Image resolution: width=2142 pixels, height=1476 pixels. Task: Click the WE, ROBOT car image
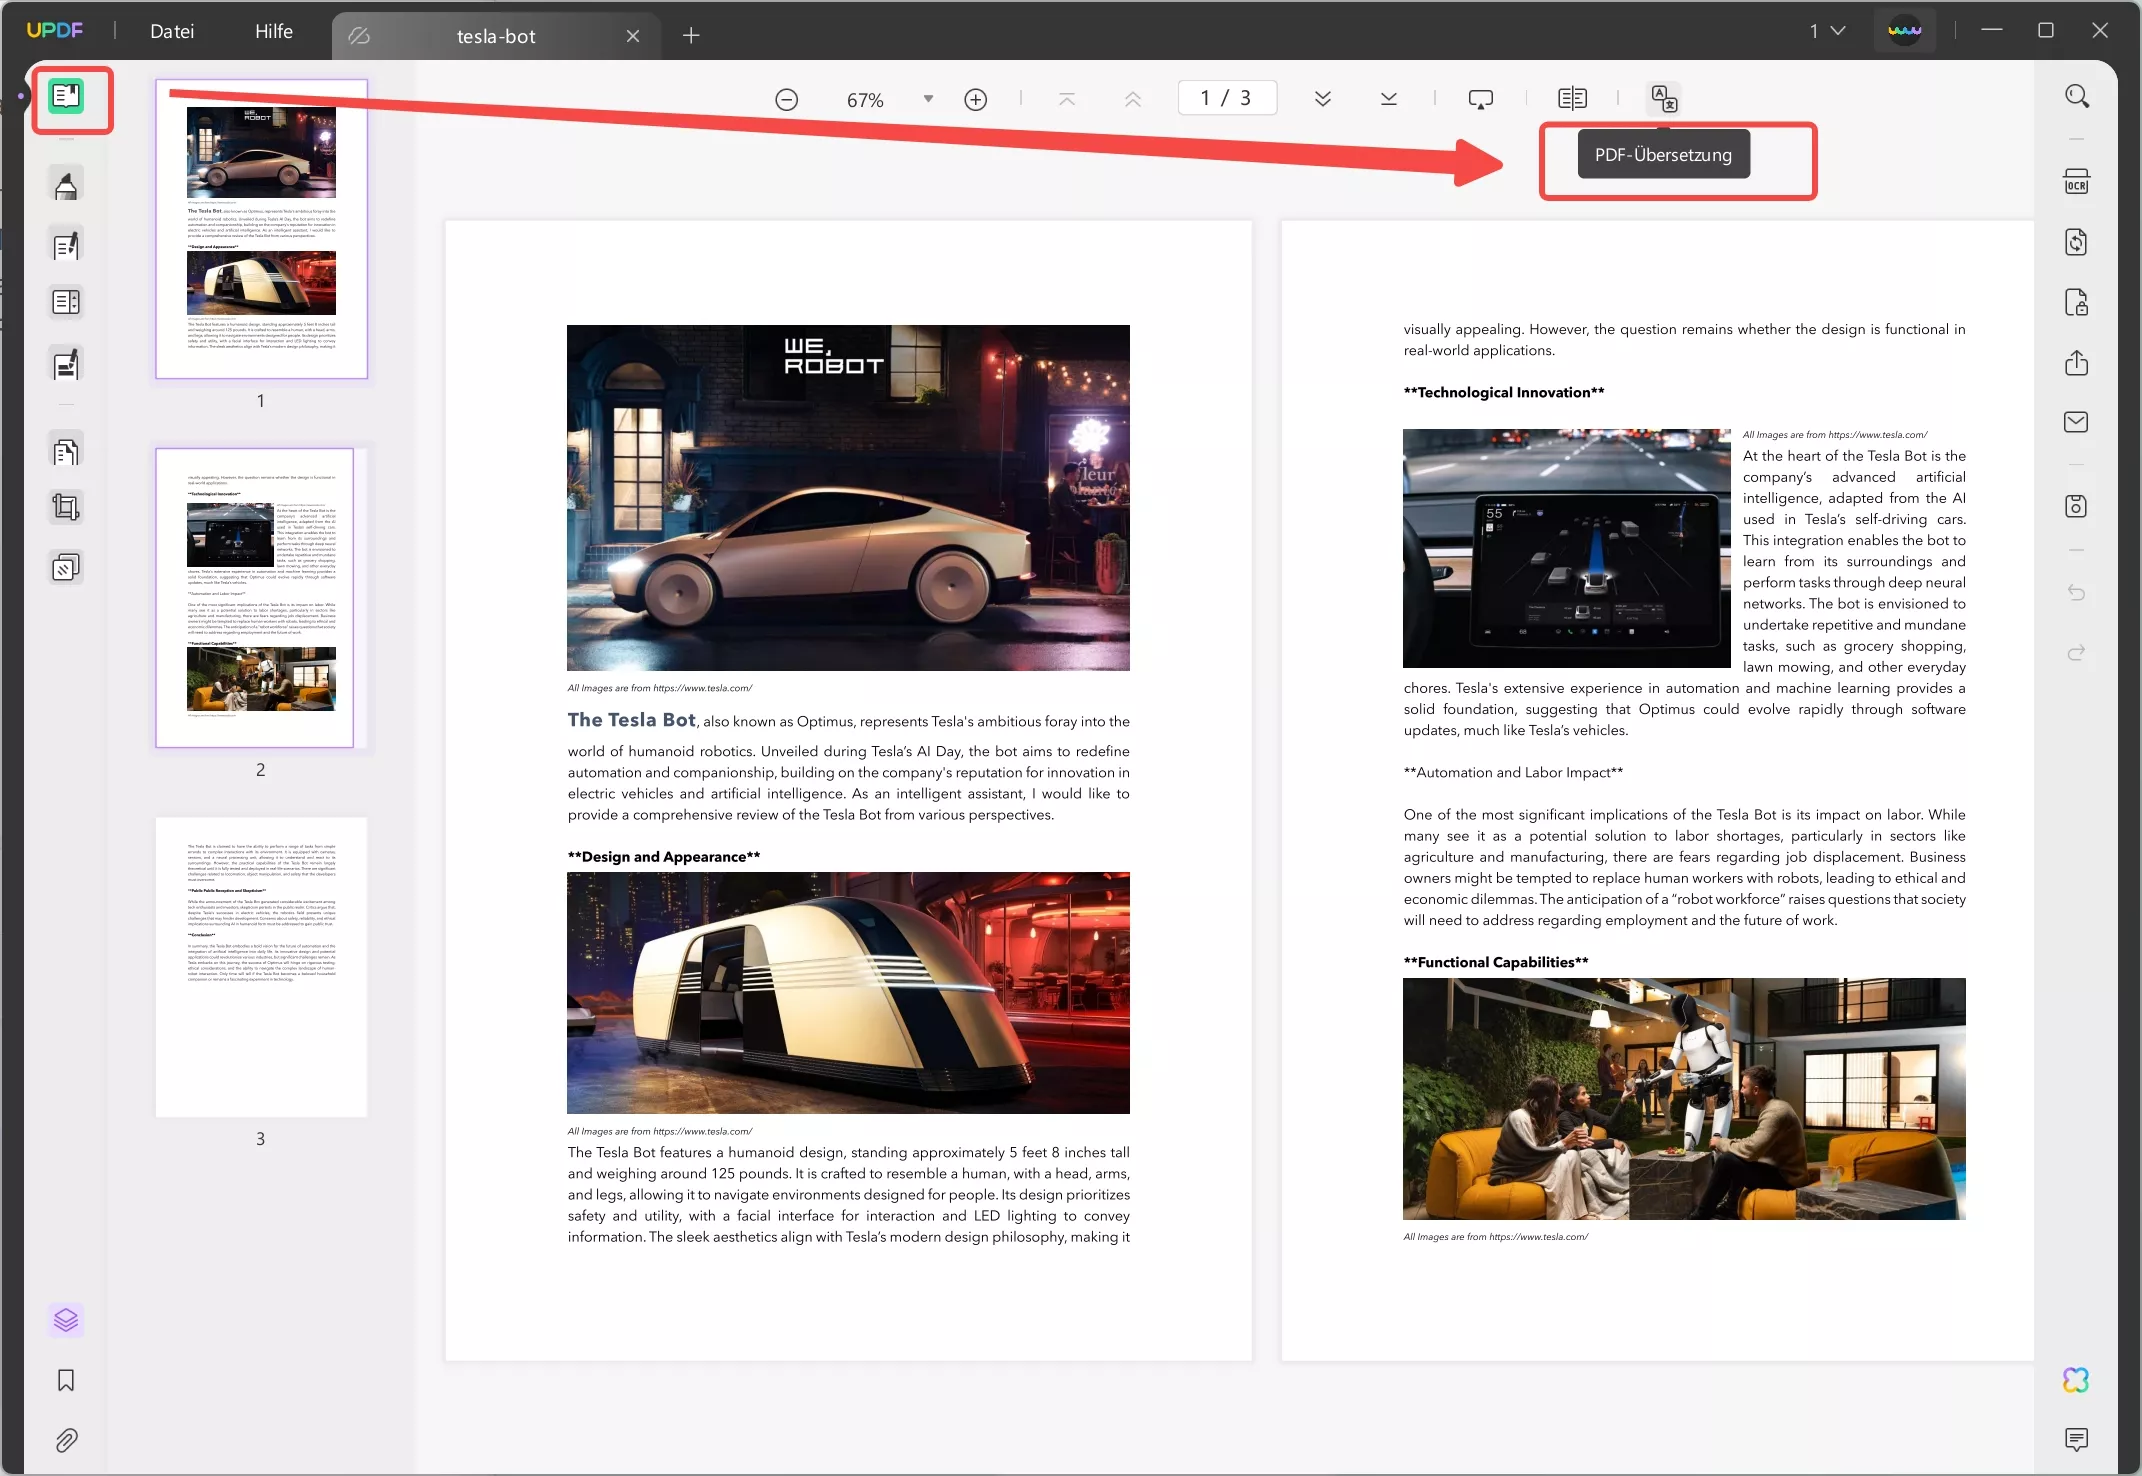click(x=849, y=498)
